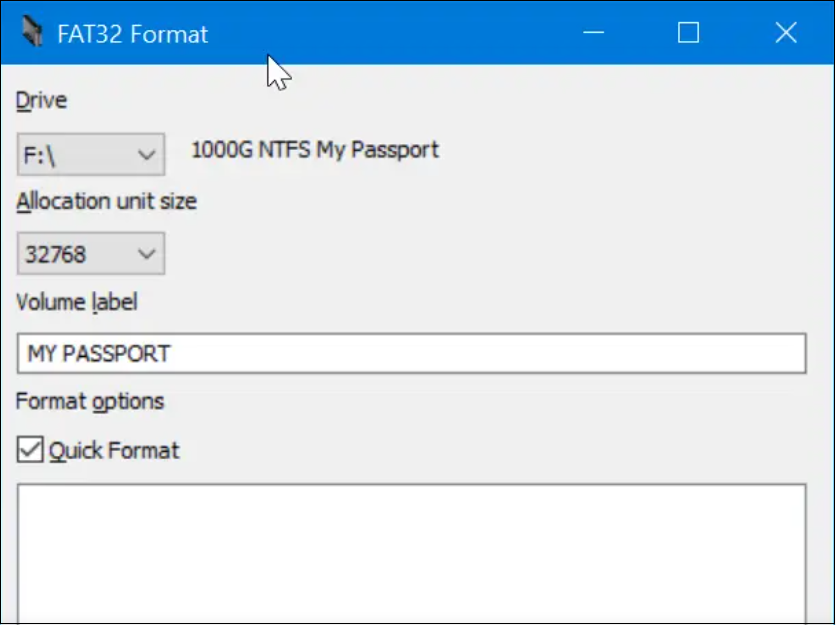Click the MY PASSPORT text in the field
The image size is (836, 625).
coord(98,354)
